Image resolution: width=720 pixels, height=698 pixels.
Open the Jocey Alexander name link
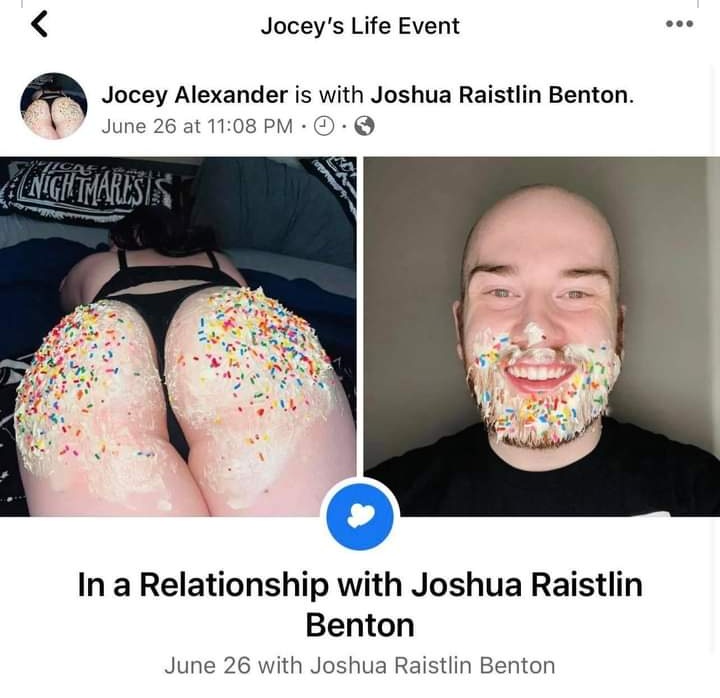click(195, 95)
